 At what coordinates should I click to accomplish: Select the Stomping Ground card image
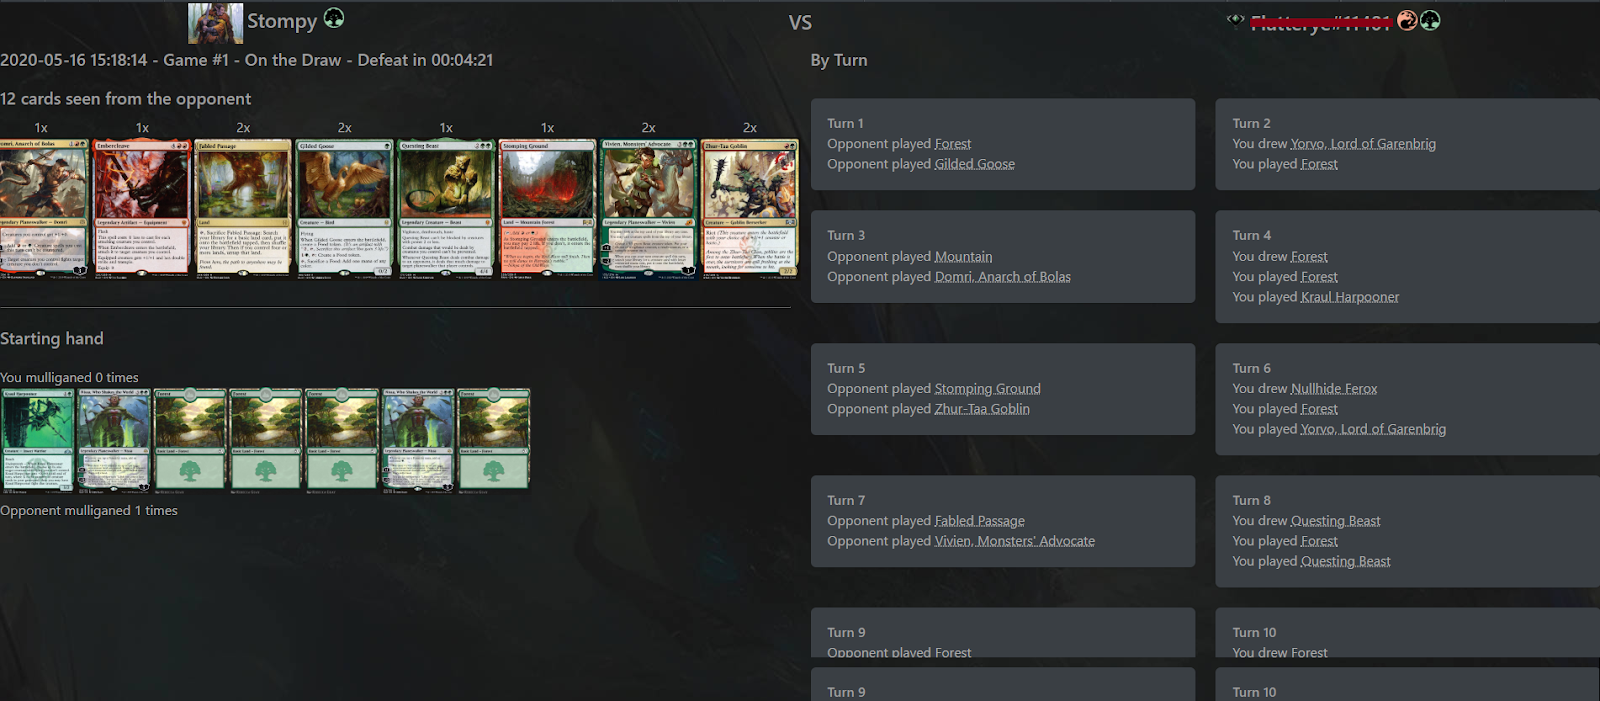click(x=547, y=208)
